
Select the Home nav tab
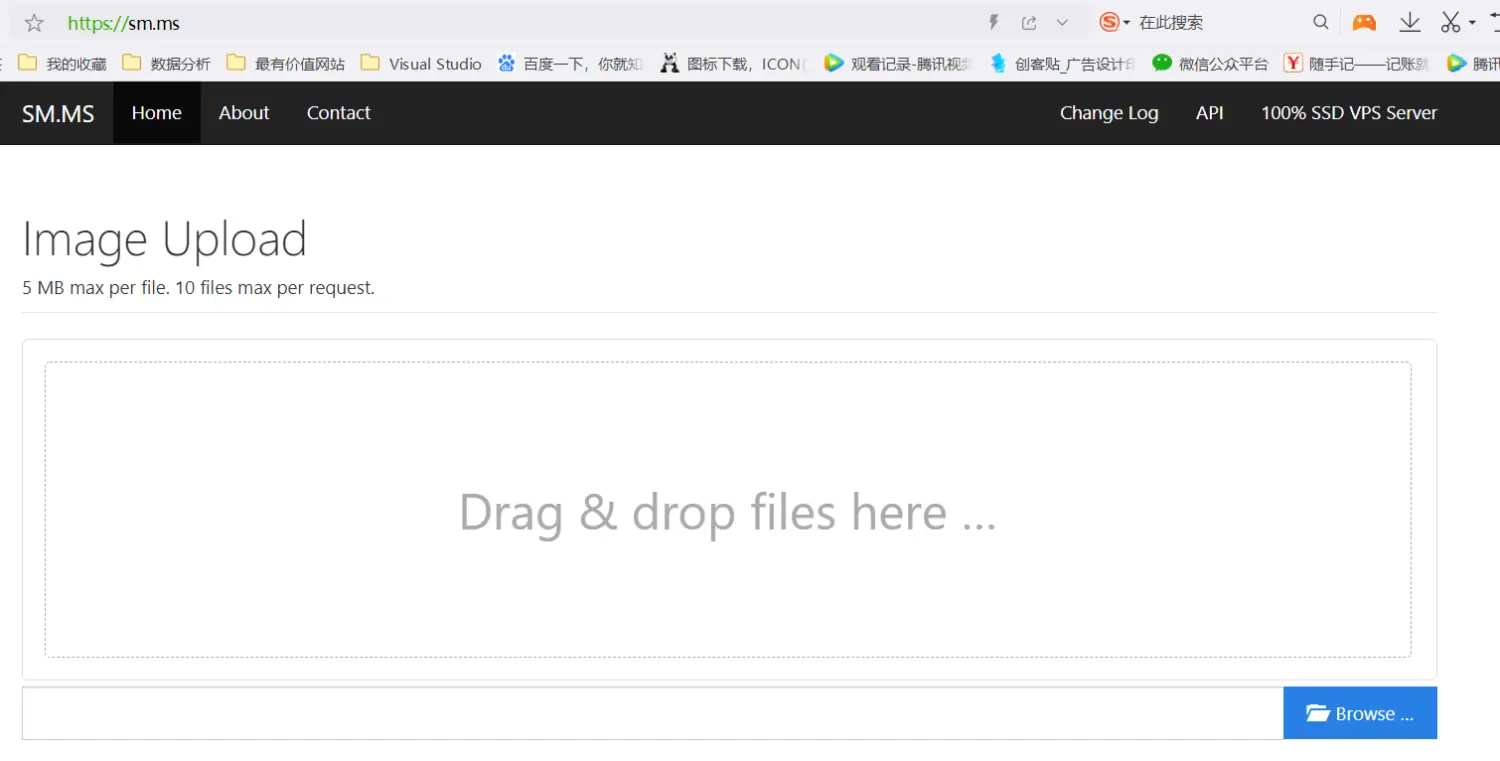157,113
